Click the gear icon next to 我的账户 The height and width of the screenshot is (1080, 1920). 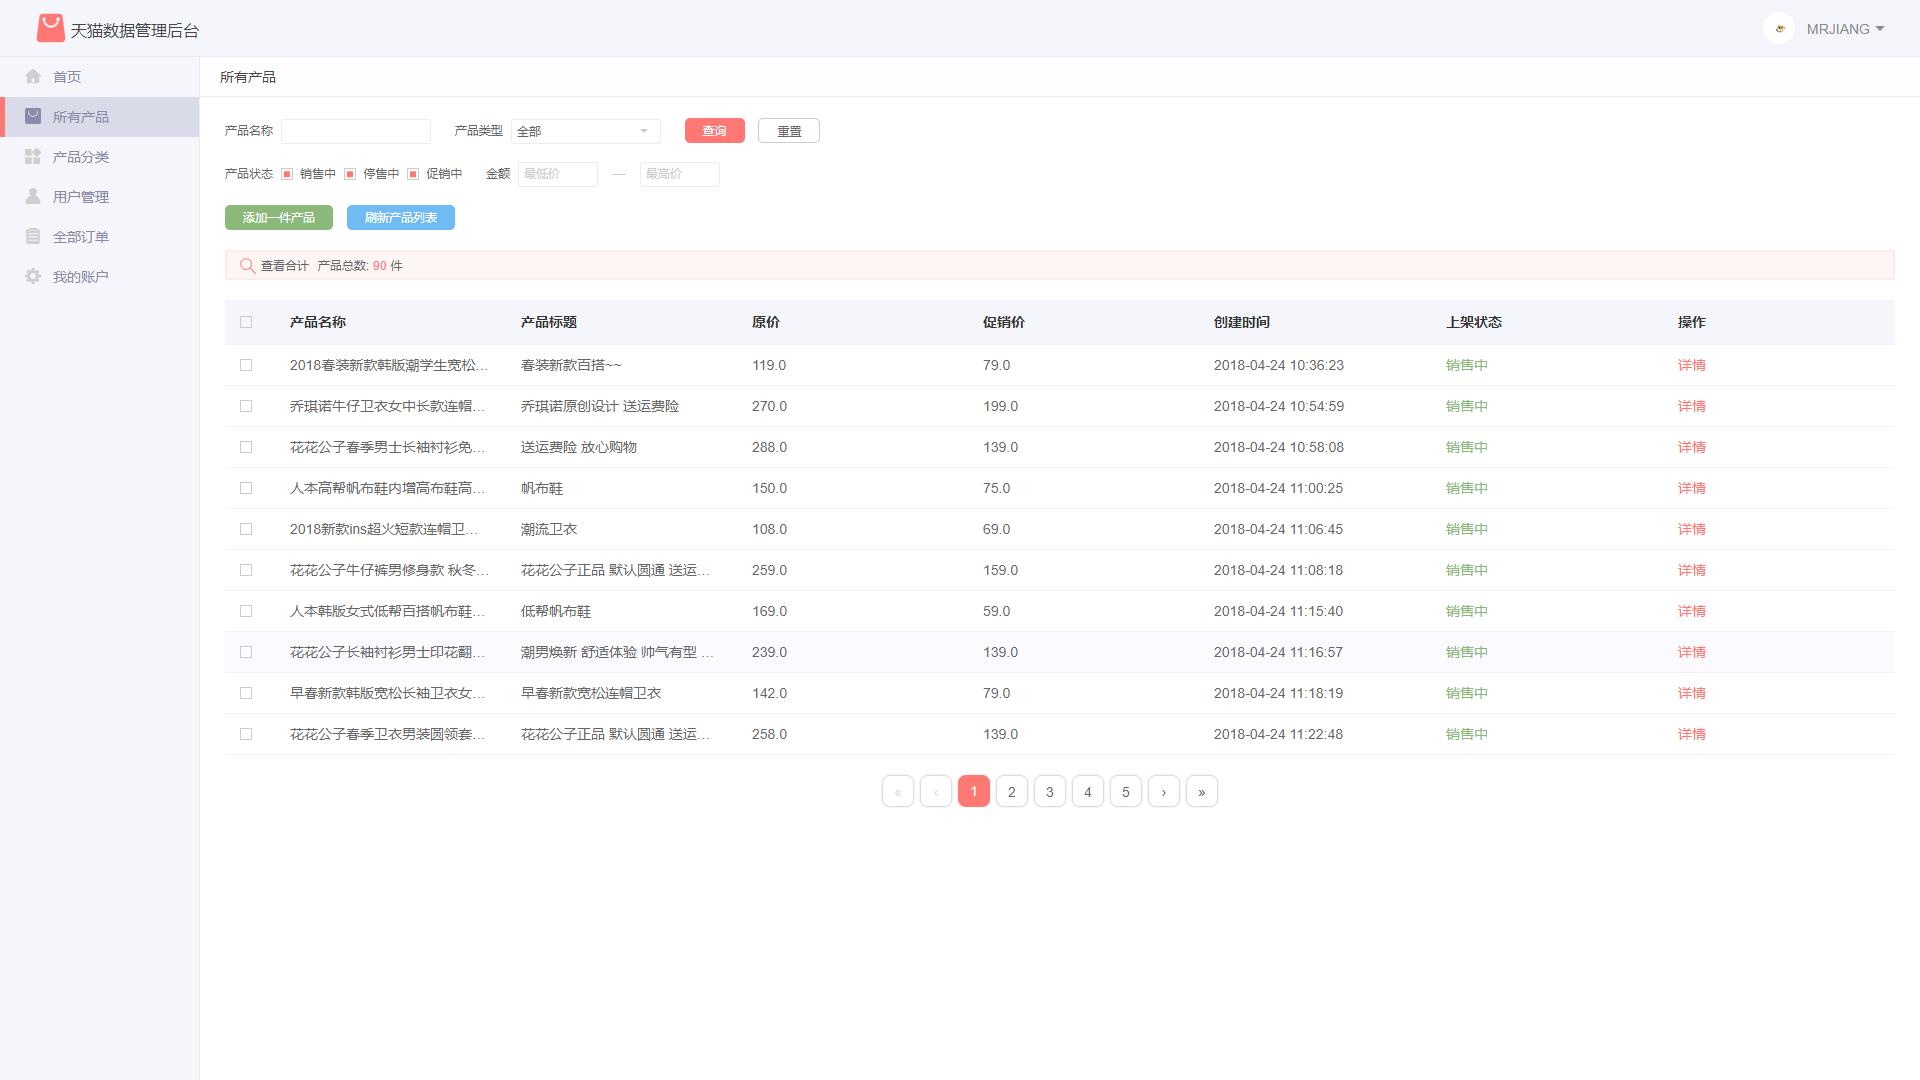pyautogui.click(x=33, y=276)
